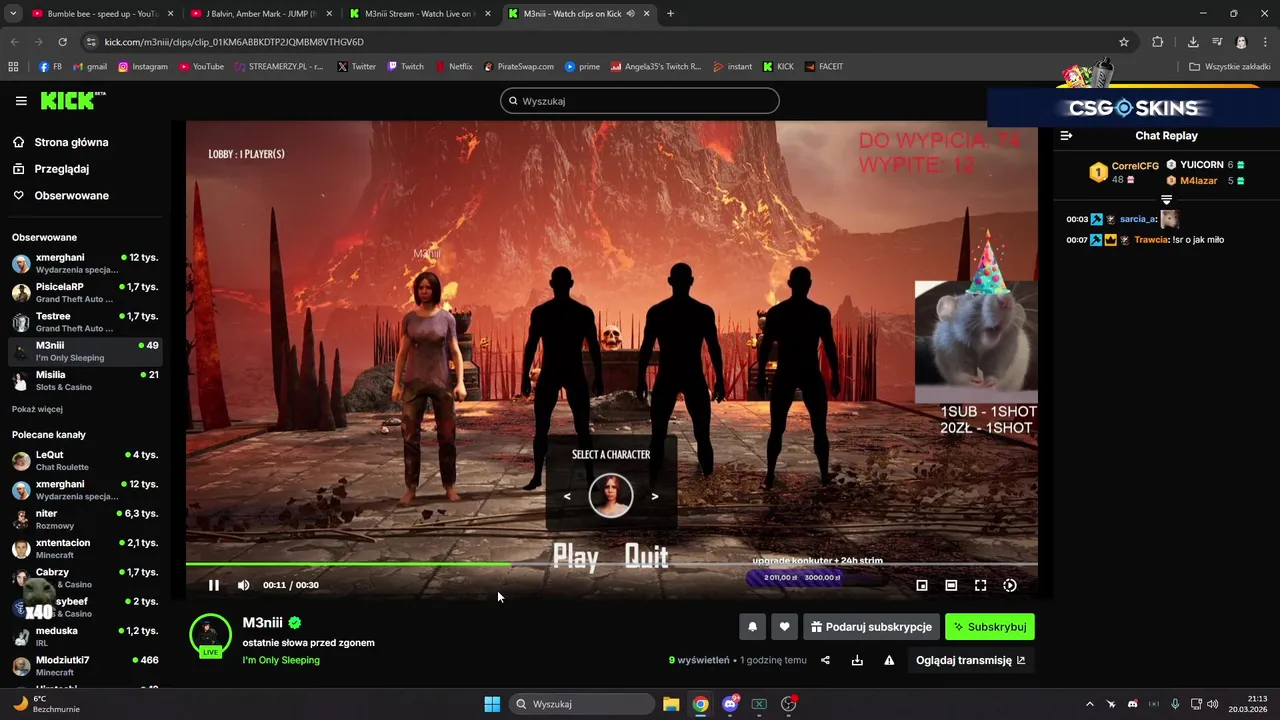1280x720 pixels.
Task: Open Chrome extensions puzzle icon
Action: [1157, 42]
